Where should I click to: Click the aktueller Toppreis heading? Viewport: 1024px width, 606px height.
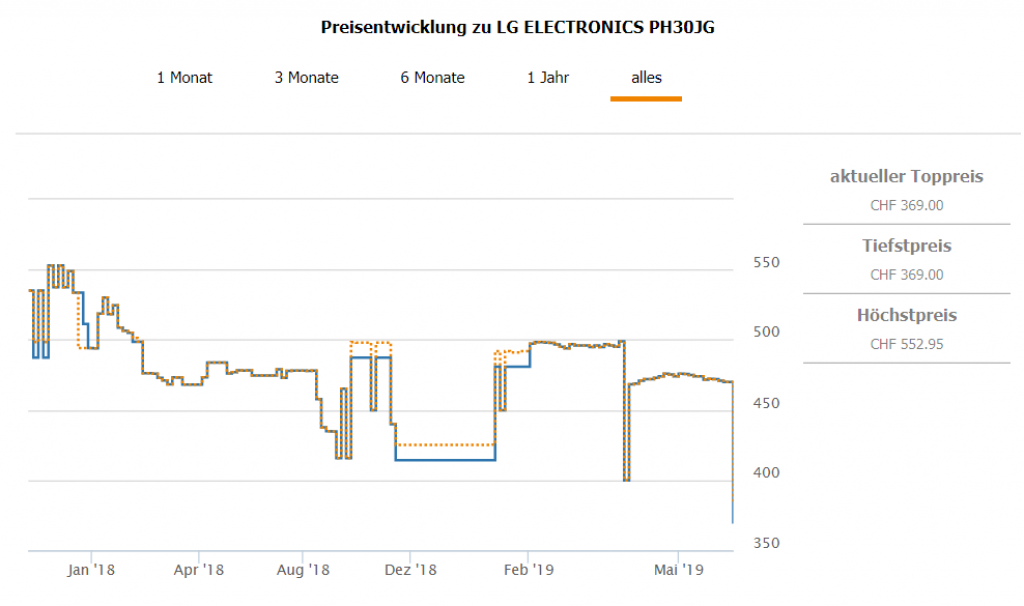point(906,177)
